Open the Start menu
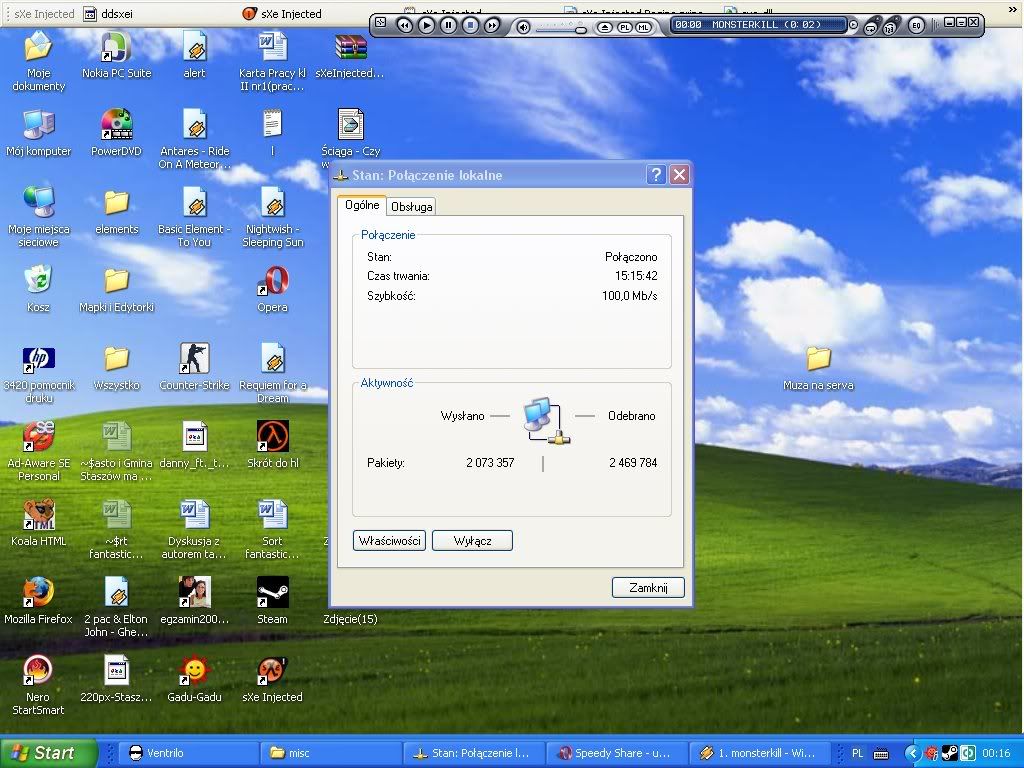Screen dimensions: 1024x768 49,753
